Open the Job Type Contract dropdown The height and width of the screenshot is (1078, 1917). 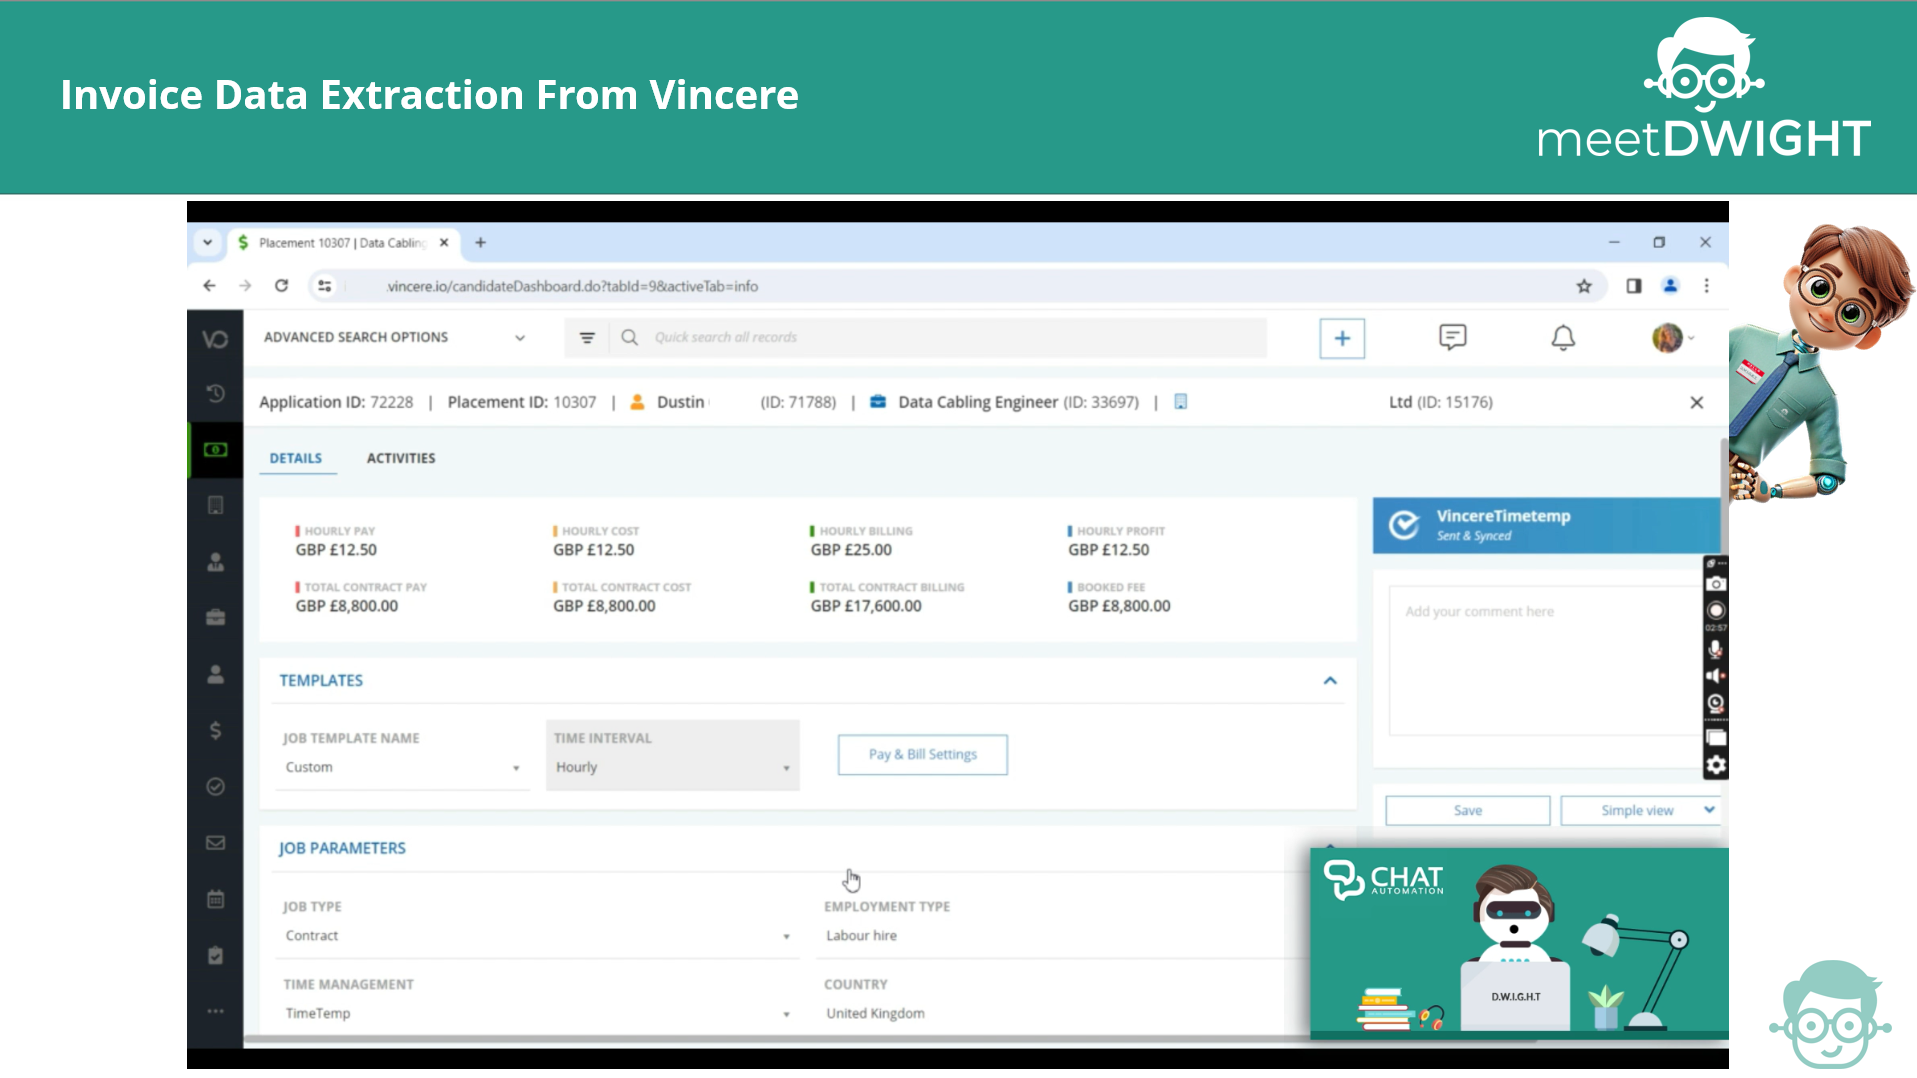pyautogui.click(x=537, y=936)
